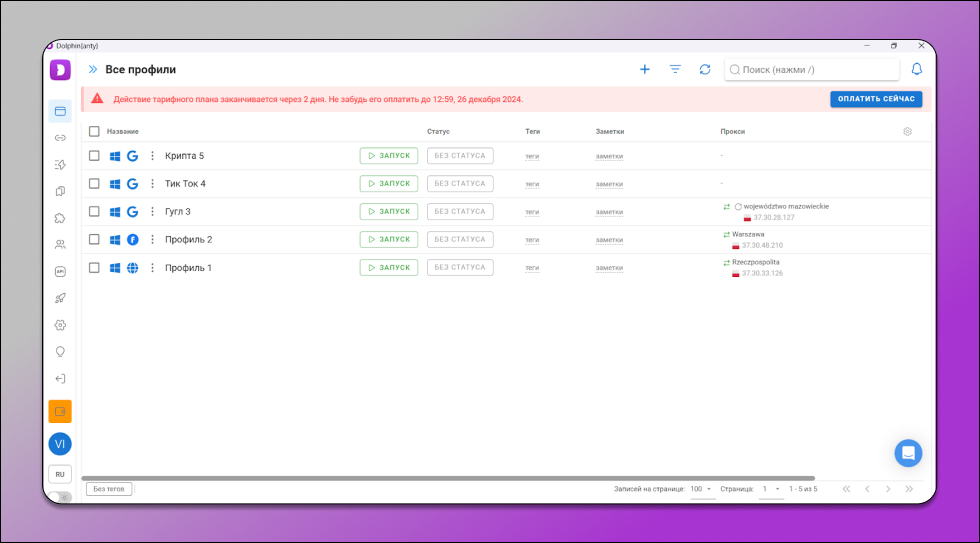Open three-dot menu for Гугл 3

[153, 212]
